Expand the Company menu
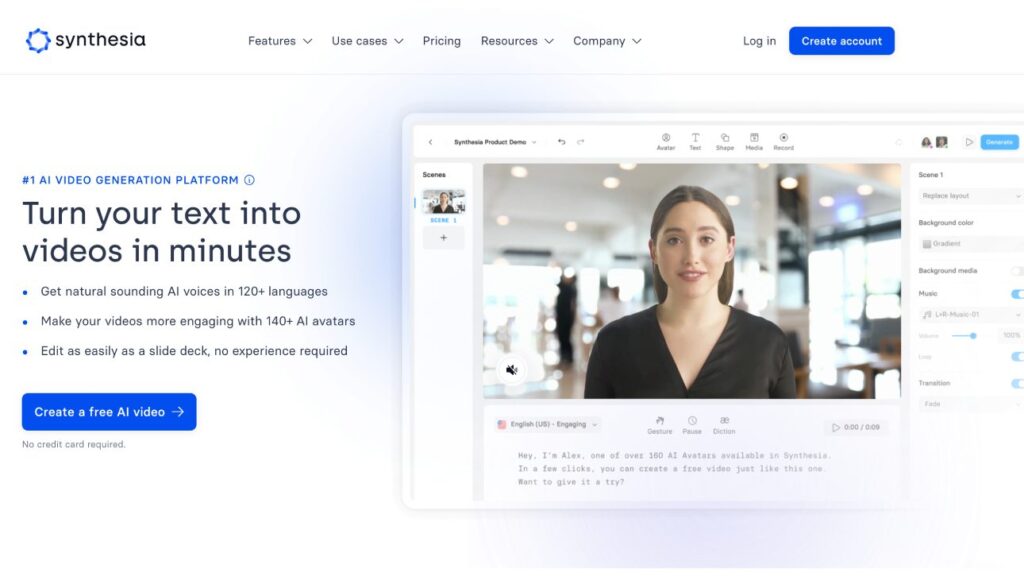The height and width of the screenshot is (576, 1024). pyautogui.click(x=607, y=41)
